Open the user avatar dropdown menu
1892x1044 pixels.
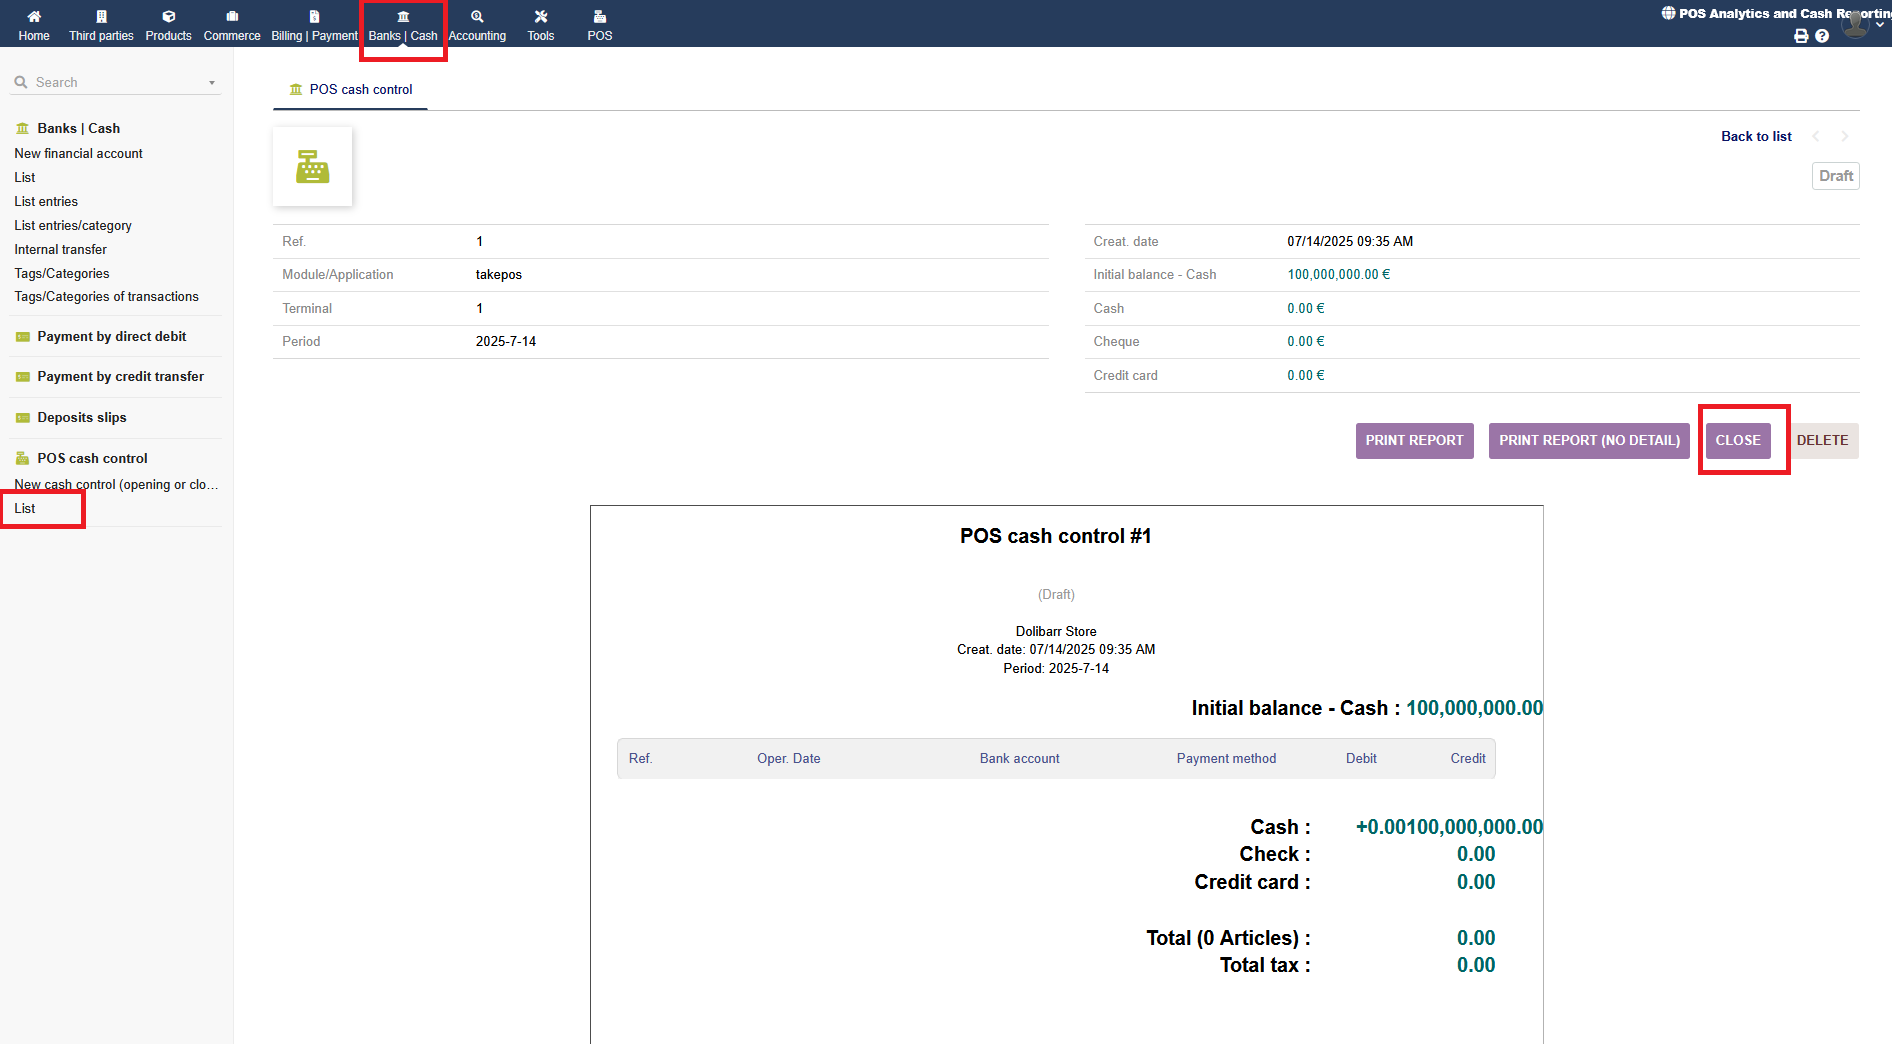(1857, 24)
